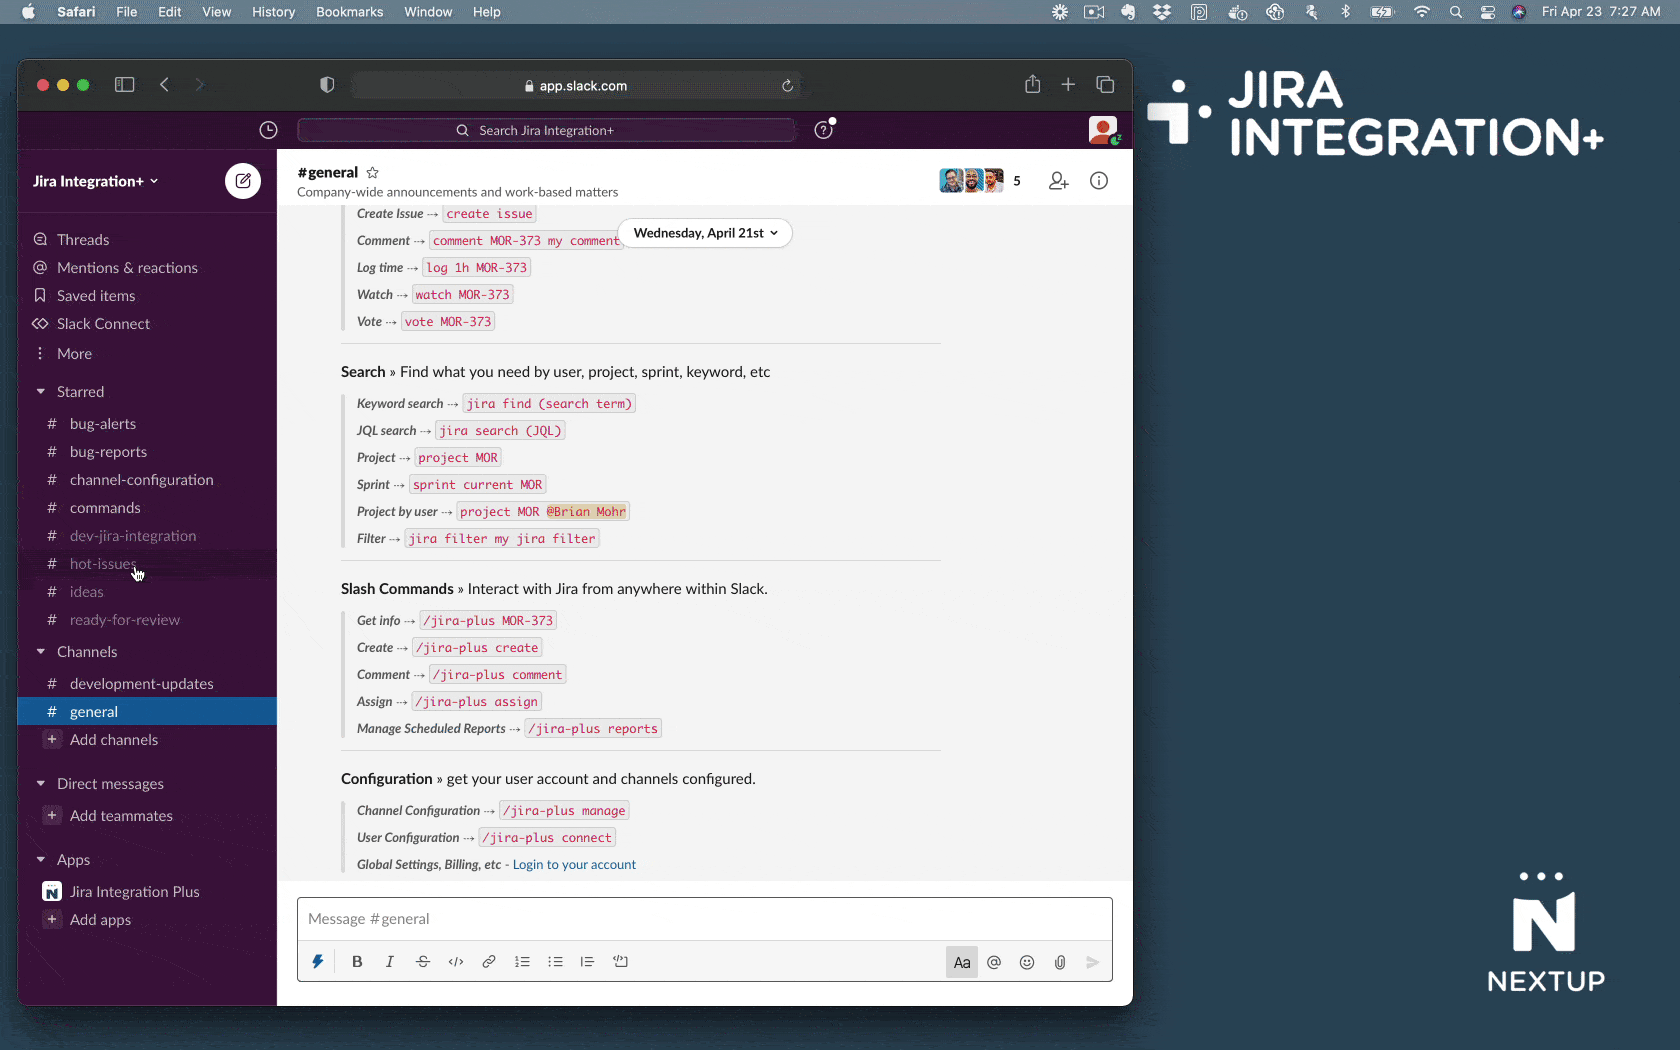
Task: Toggle the Safari sidebar
Action: point(125,85)
